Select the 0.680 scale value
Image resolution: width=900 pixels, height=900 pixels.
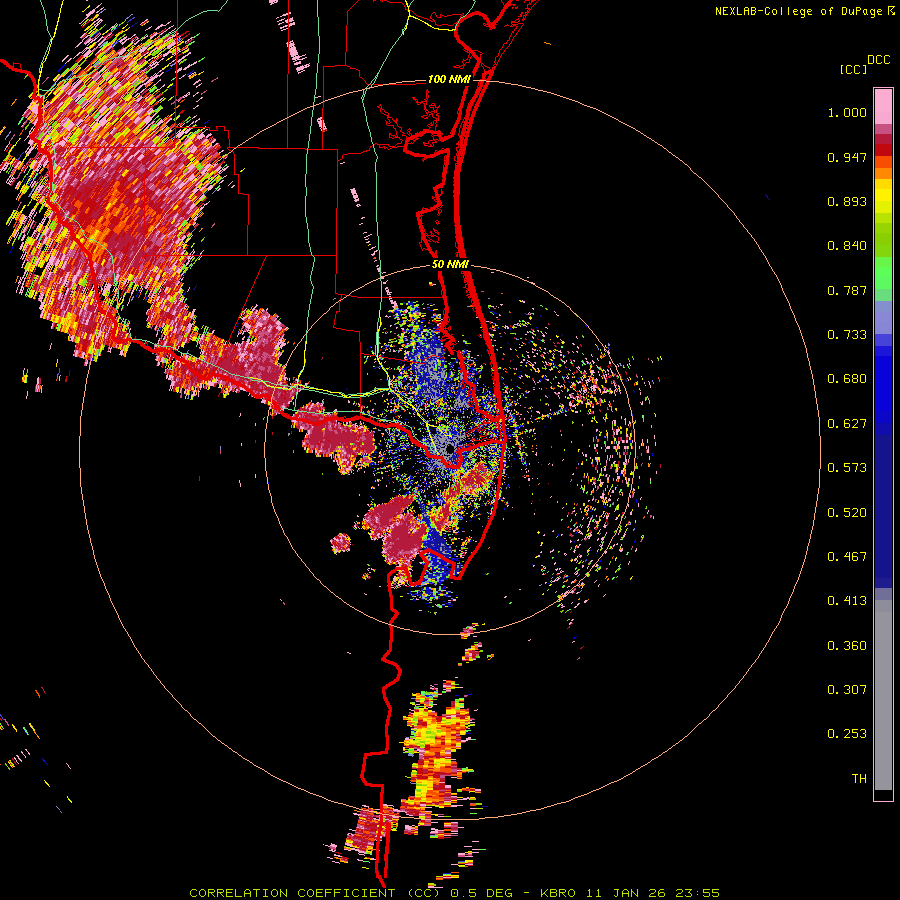847,379
